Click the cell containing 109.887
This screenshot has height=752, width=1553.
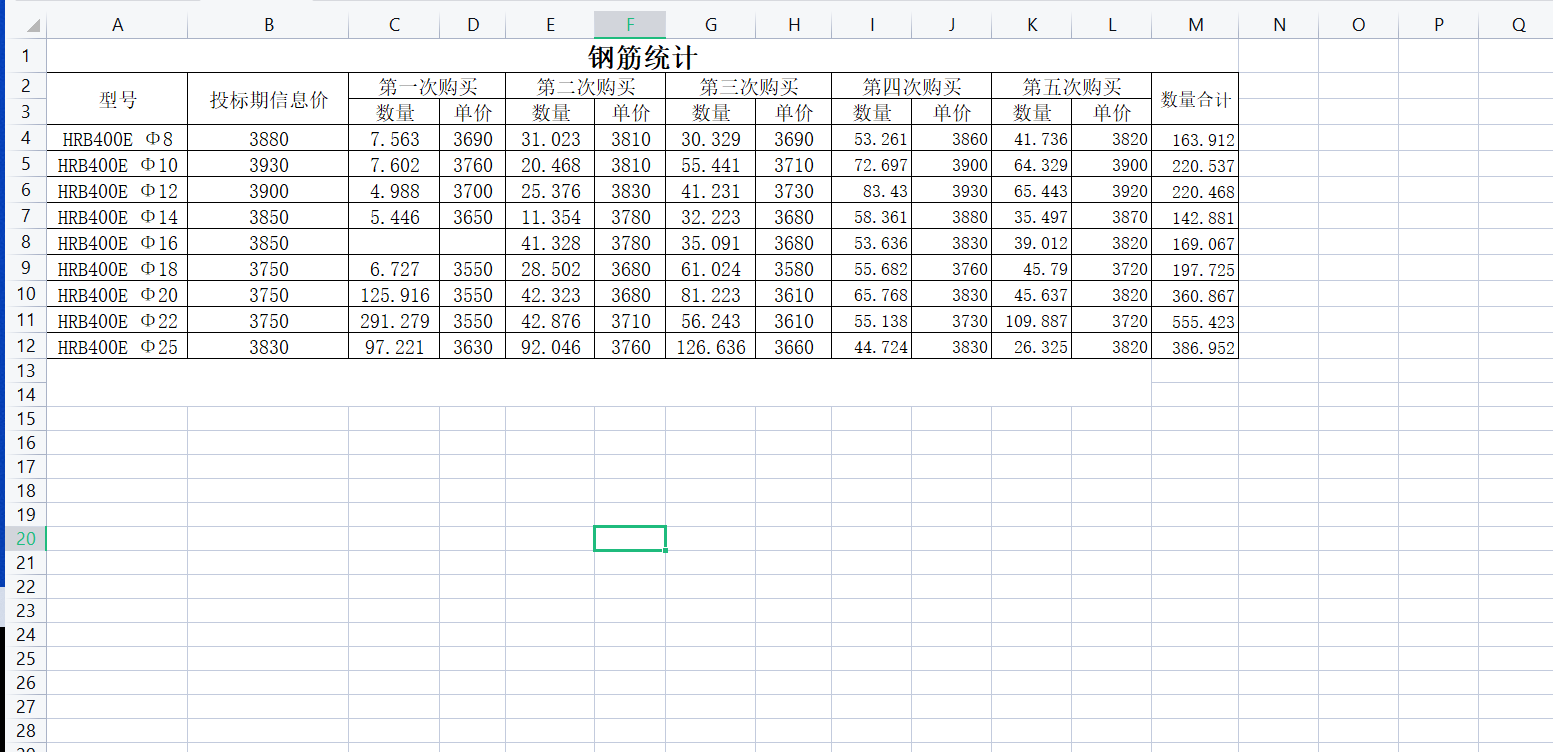click(1032, 320)
